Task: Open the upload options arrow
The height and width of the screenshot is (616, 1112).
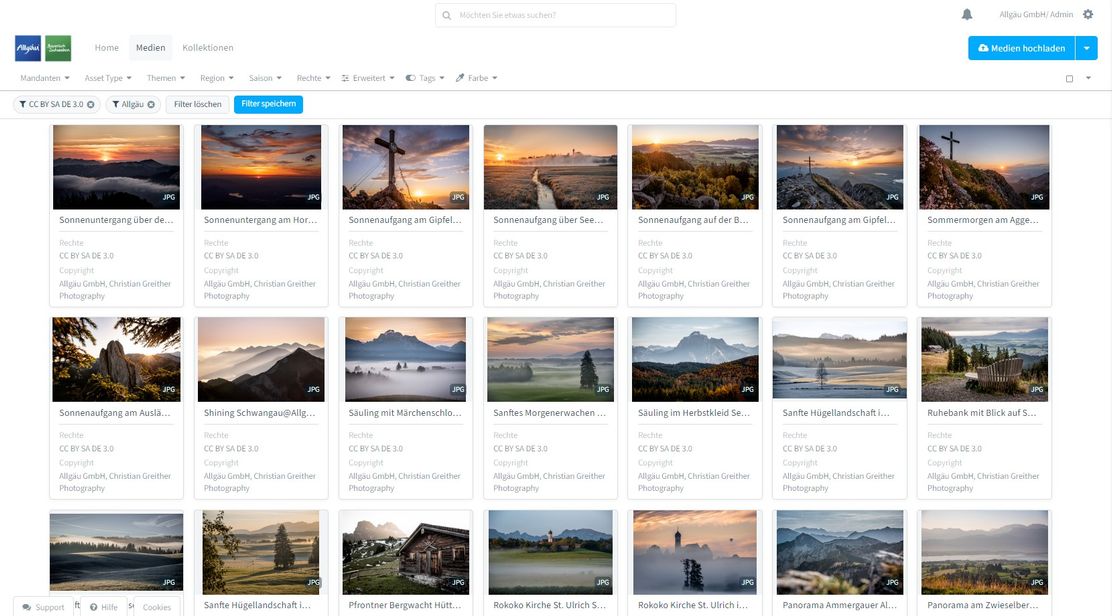Action: (1086, 48)
